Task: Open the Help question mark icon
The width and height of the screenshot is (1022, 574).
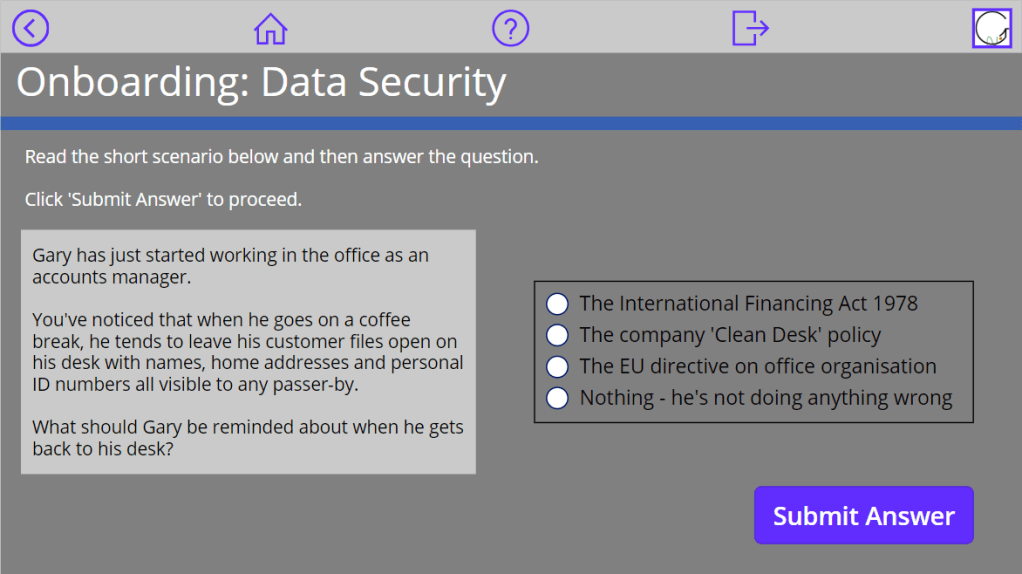Action: (x=510, y=28)
